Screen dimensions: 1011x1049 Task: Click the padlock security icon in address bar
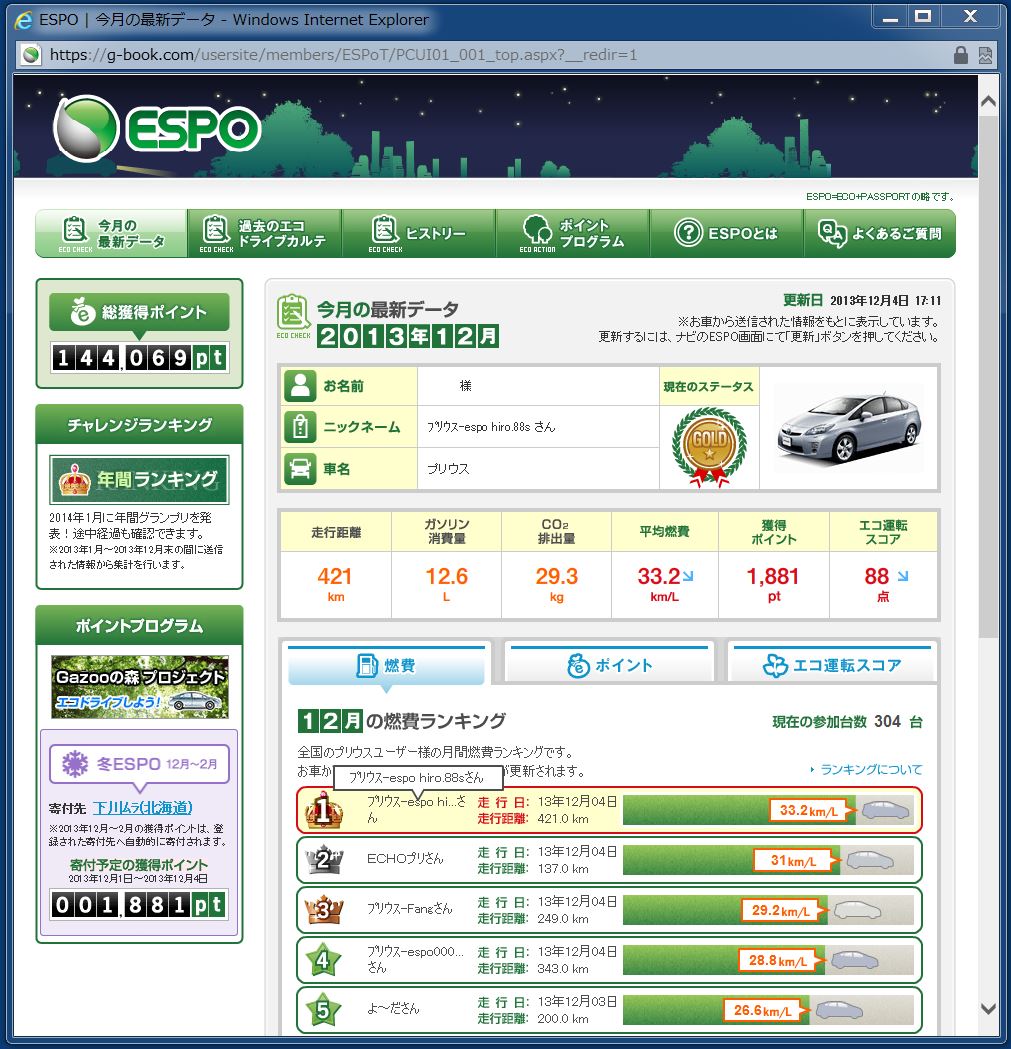[961, 55]
